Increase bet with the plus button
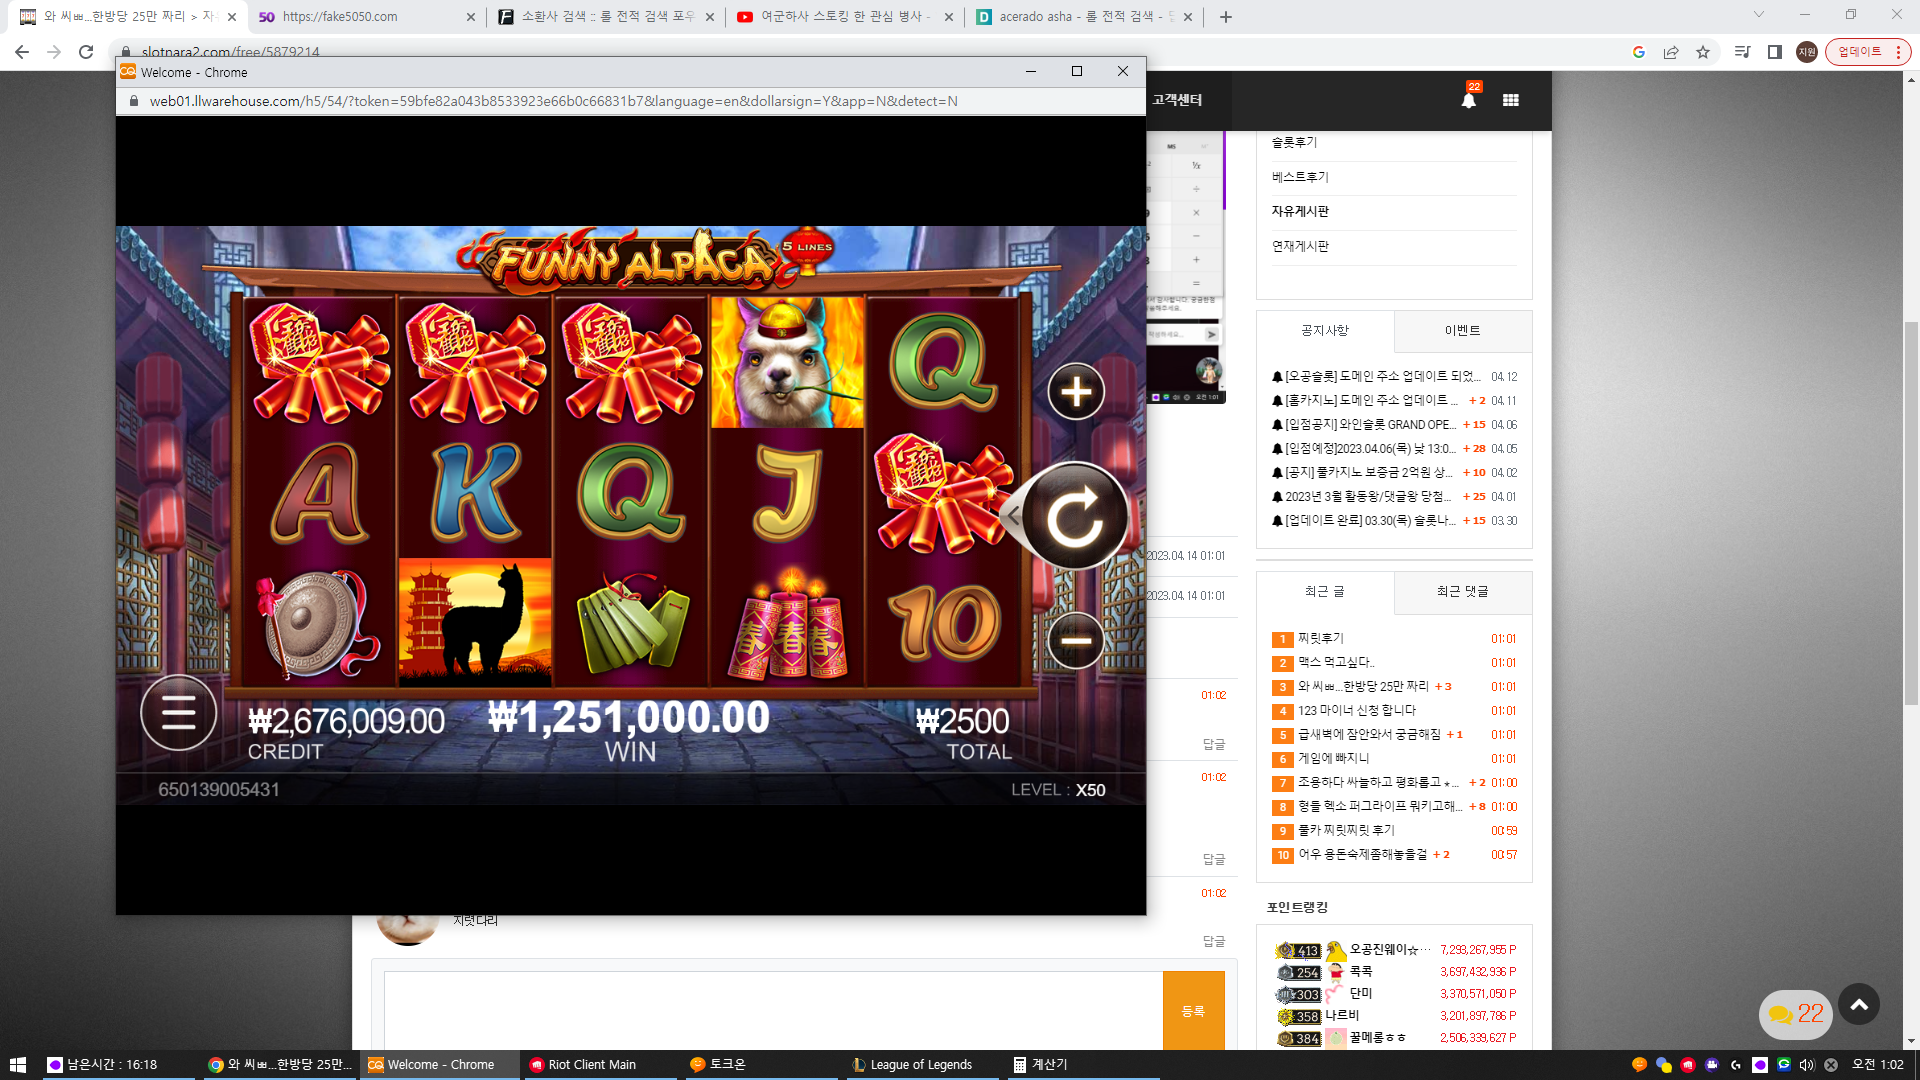This screenshot has width=1920, height=1080. pos(1076,392)
